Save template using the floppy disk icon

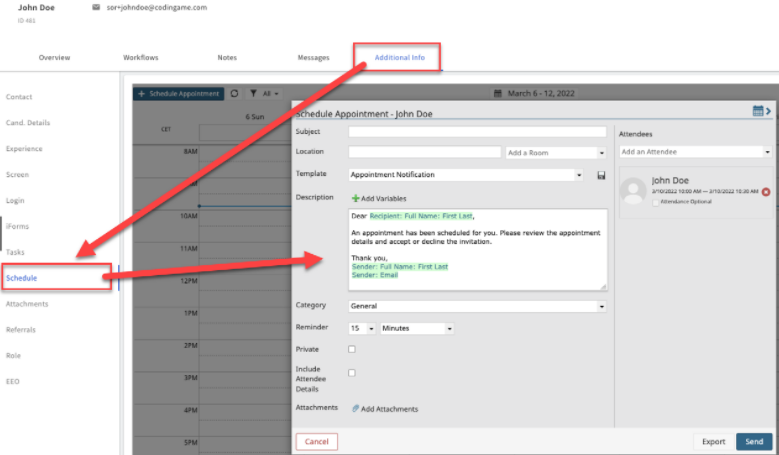[601, 175]
